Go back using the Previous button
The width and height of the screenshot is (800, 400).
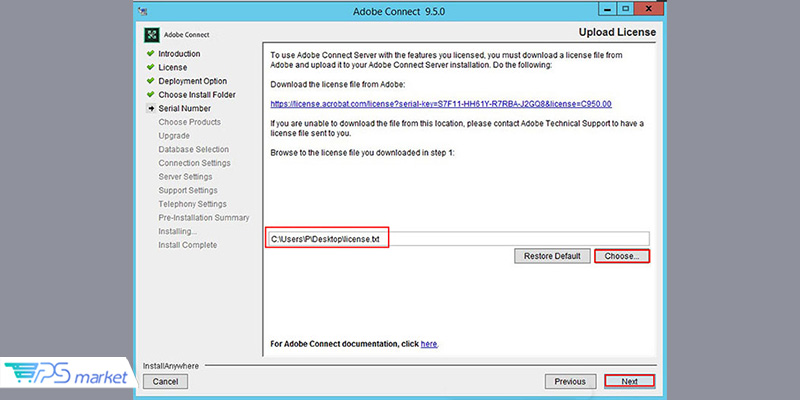tap(569, 381)
